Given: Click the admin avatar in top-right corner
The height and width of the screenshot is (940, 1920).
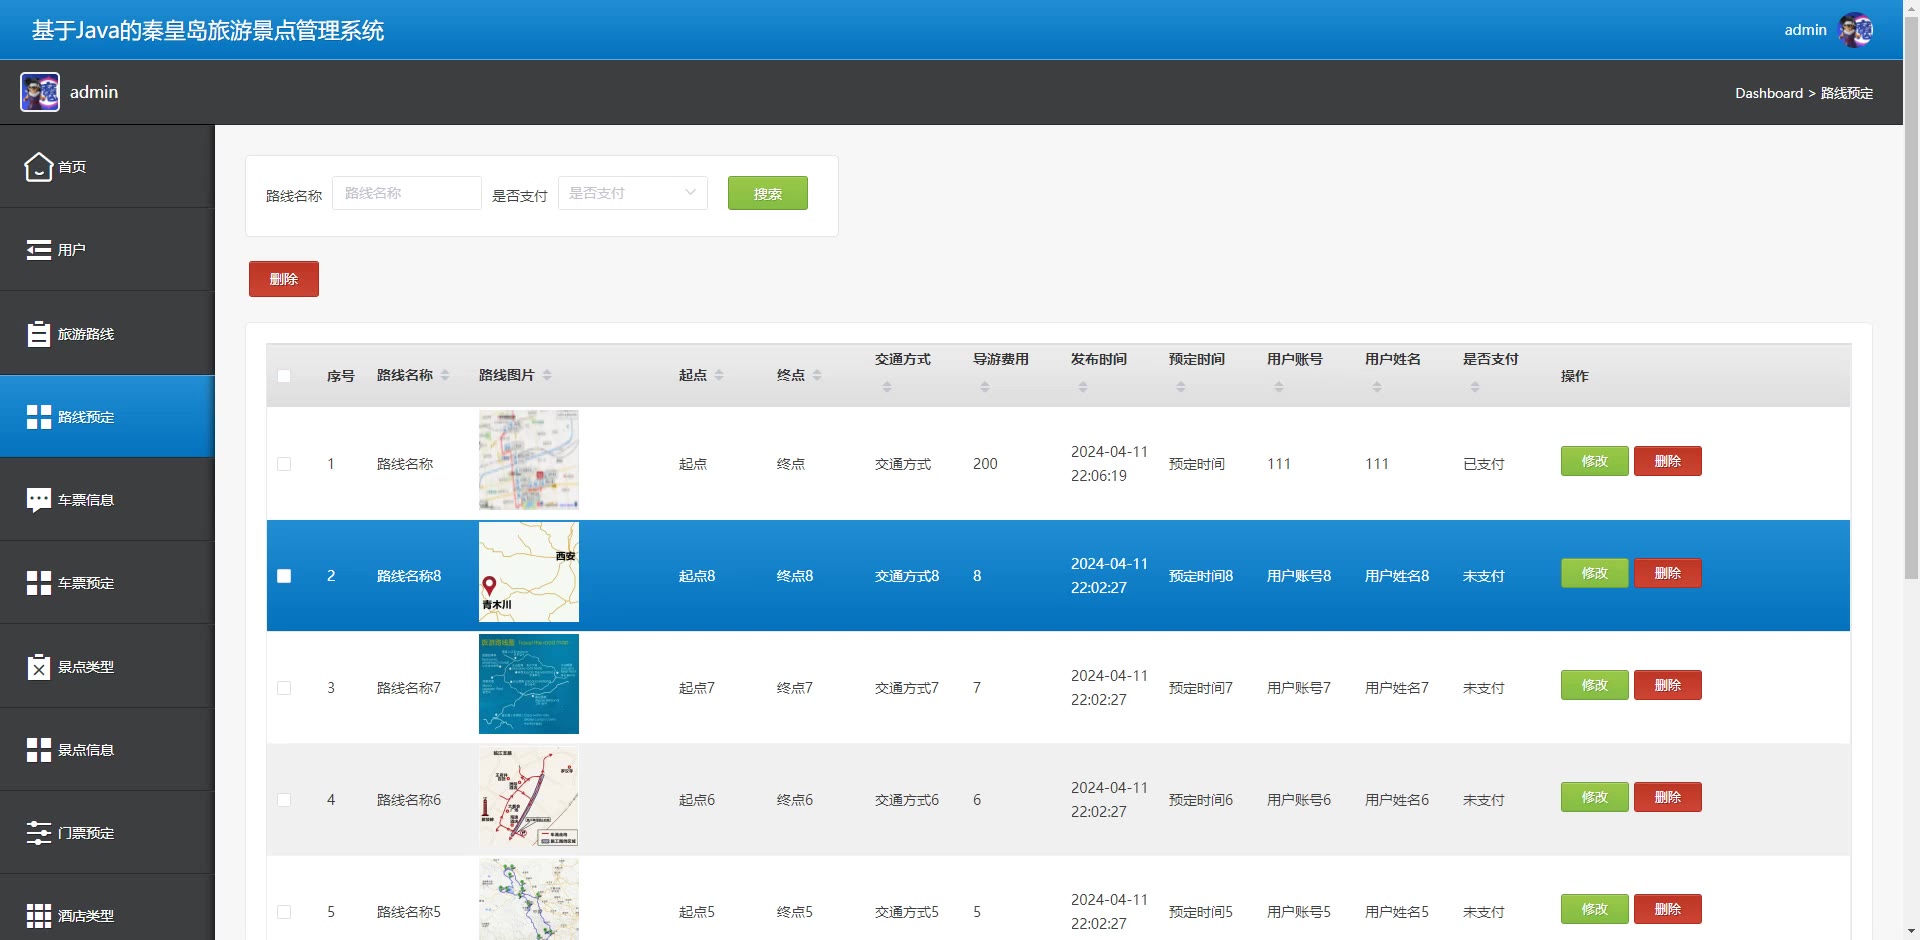Looking at the screenshot, I should point(1855,30).
